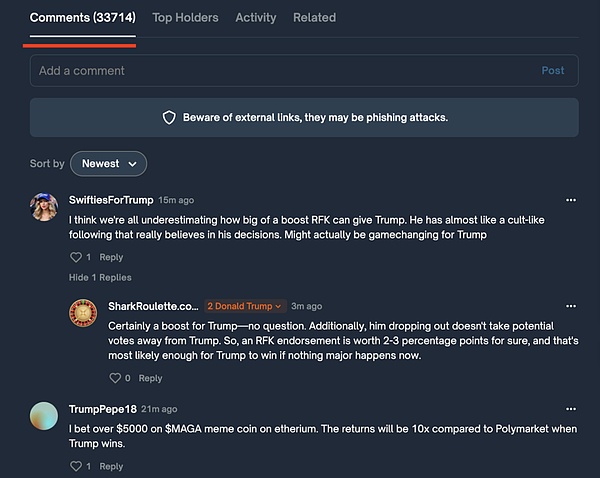The width and height of the screenshot is (600, 478).
Task: Switch to the Top Holders tab
Action: pyautogui.click(x=185, y=18)
